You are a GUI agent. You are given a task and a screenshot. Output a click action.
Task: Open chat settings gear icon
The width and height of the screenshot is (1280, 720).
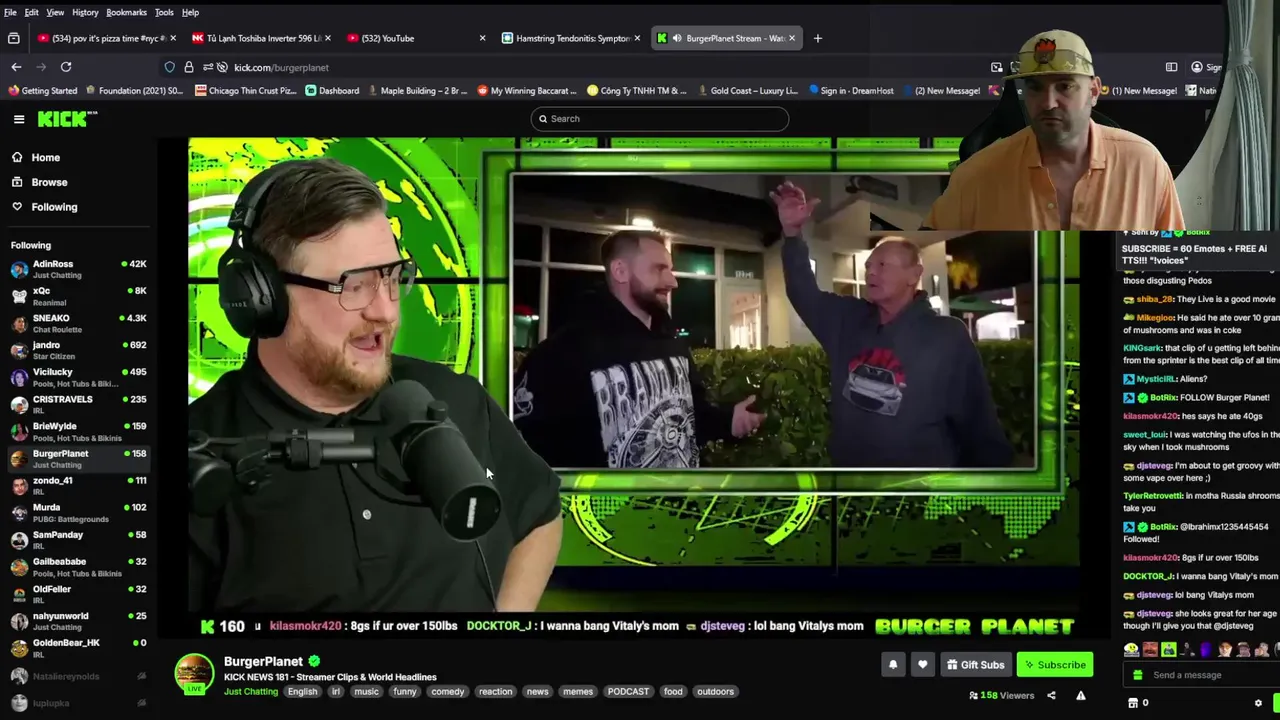(1258, 703)
